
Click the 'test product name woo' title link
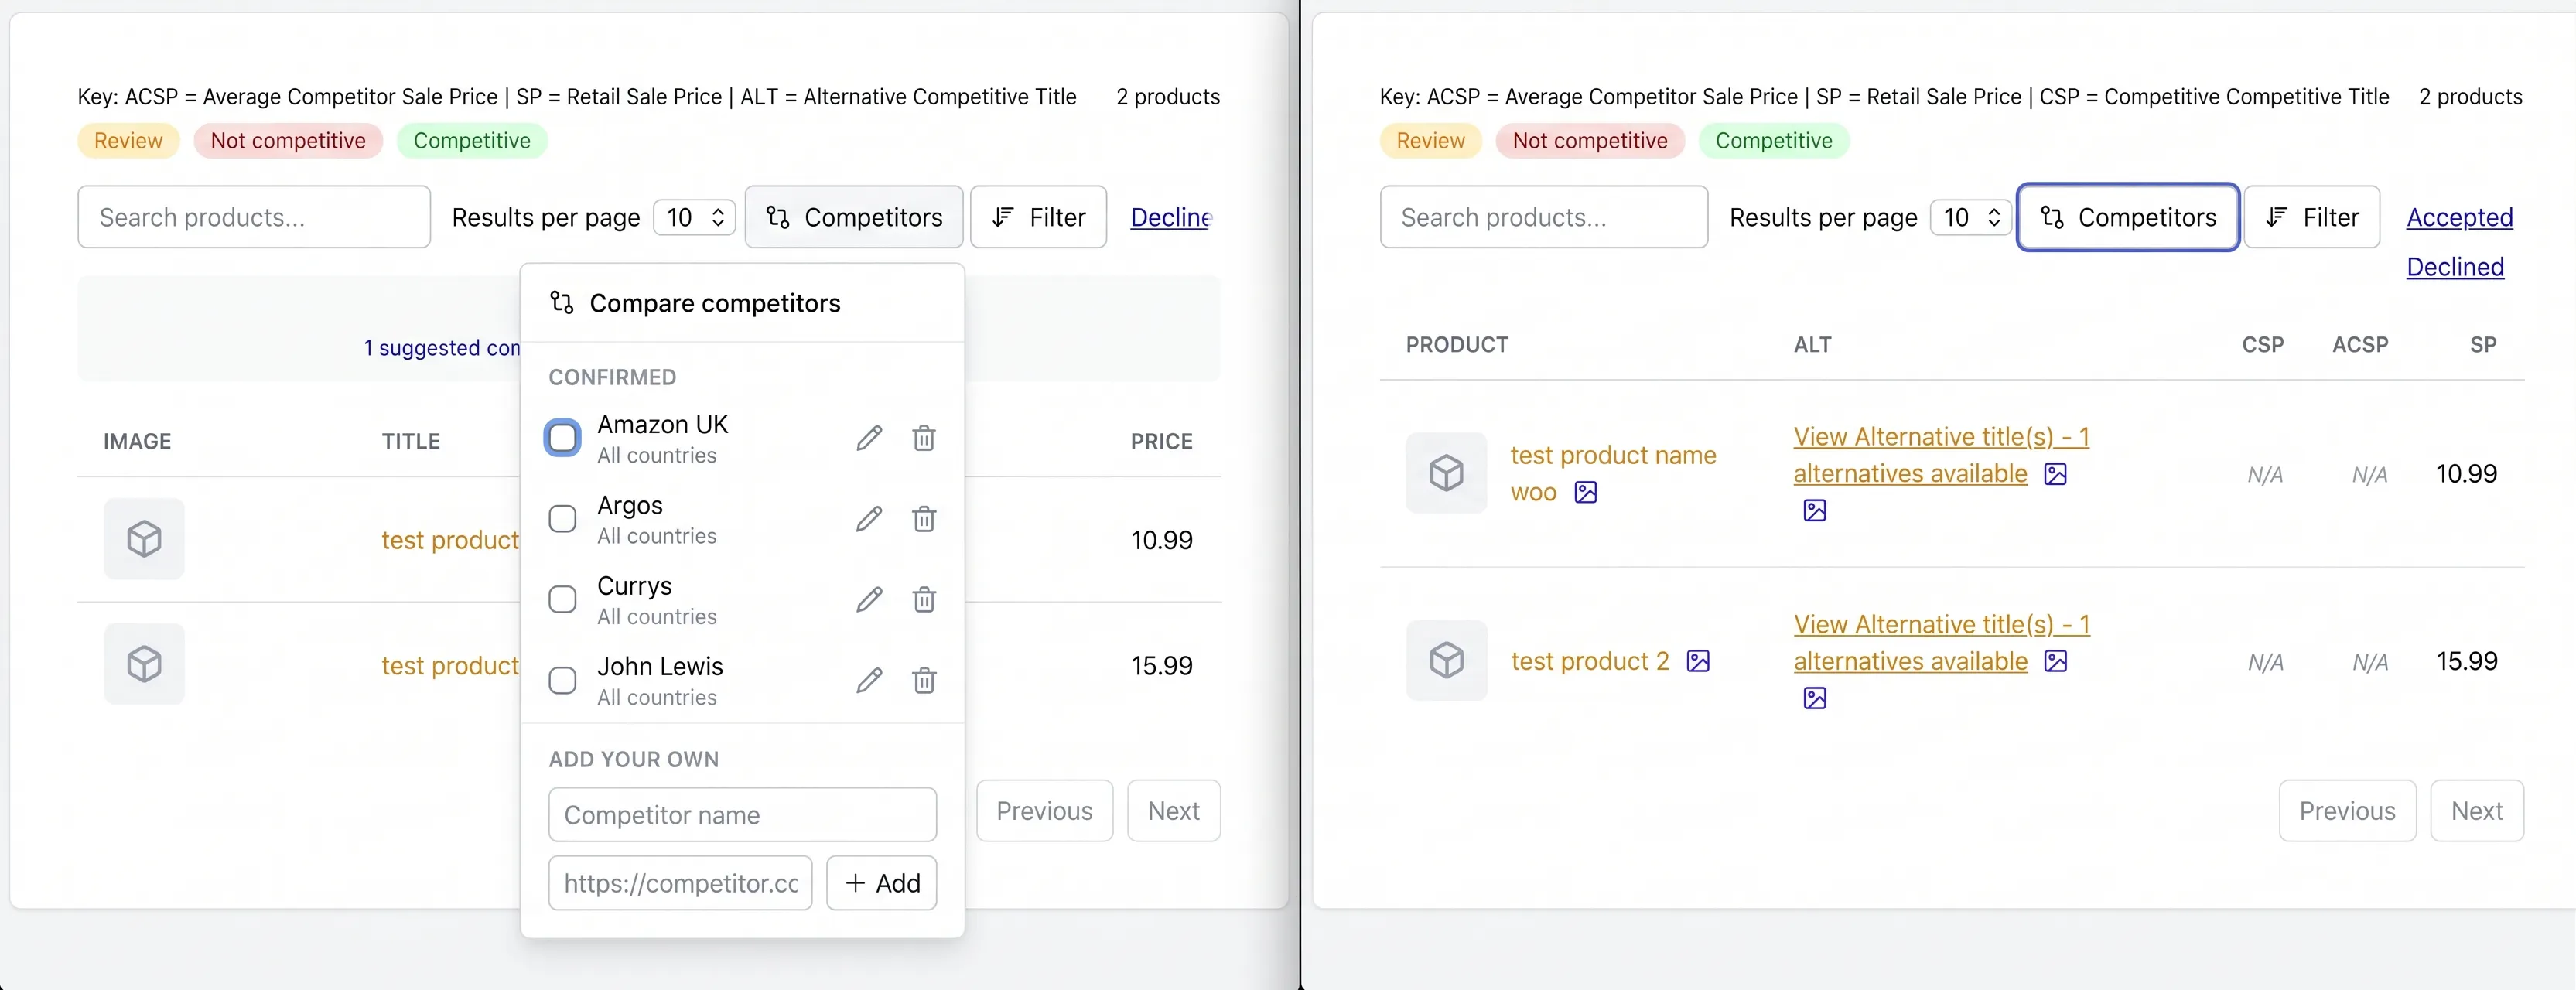[1613, 473]
